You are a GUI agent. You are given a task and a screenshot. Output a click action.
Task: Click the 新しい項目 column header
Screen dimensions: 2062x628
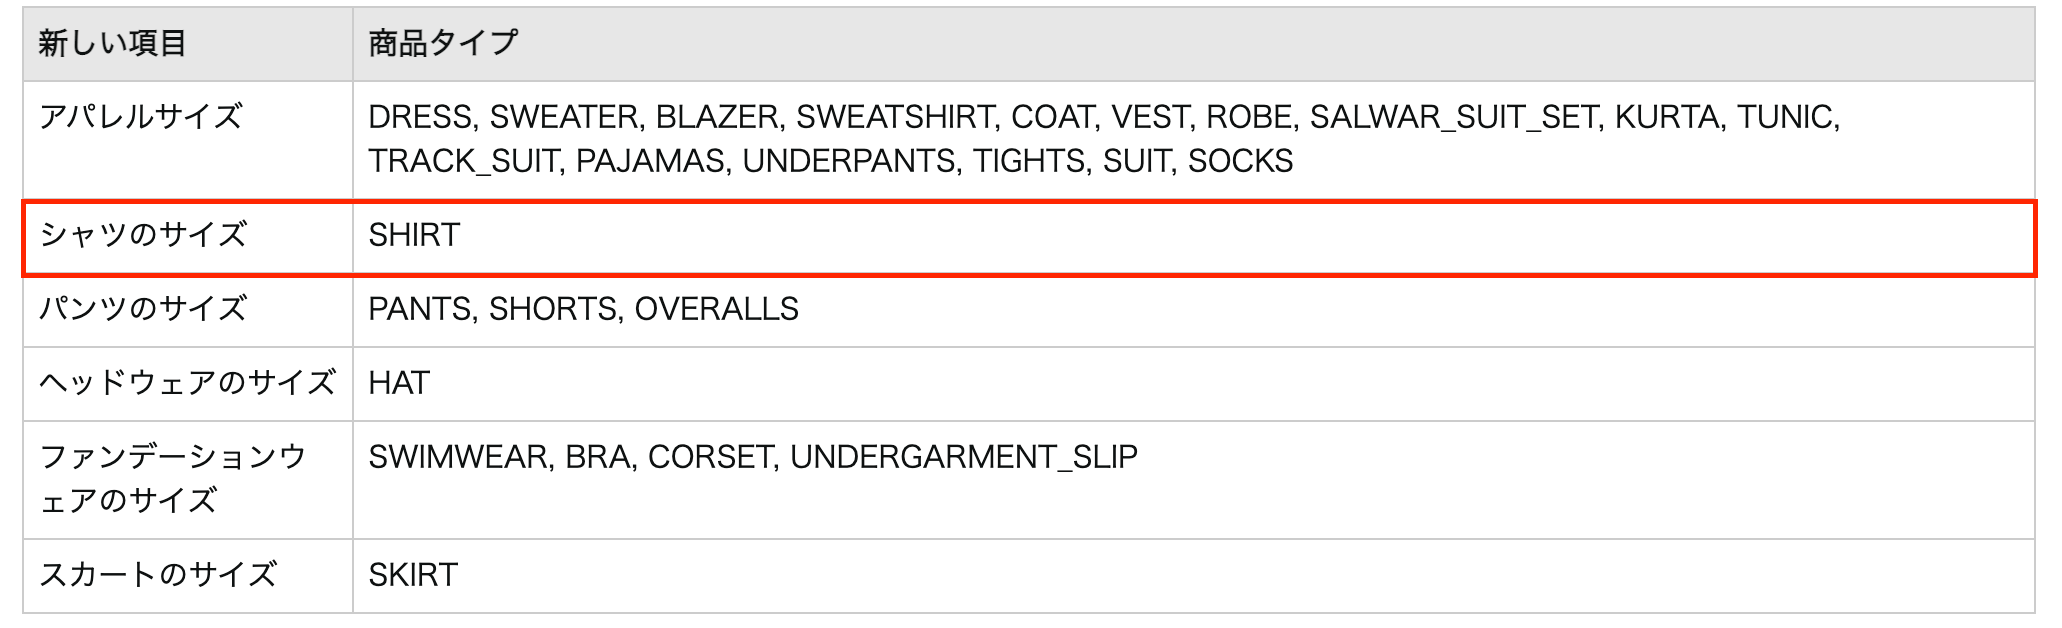tap(188, 44)
